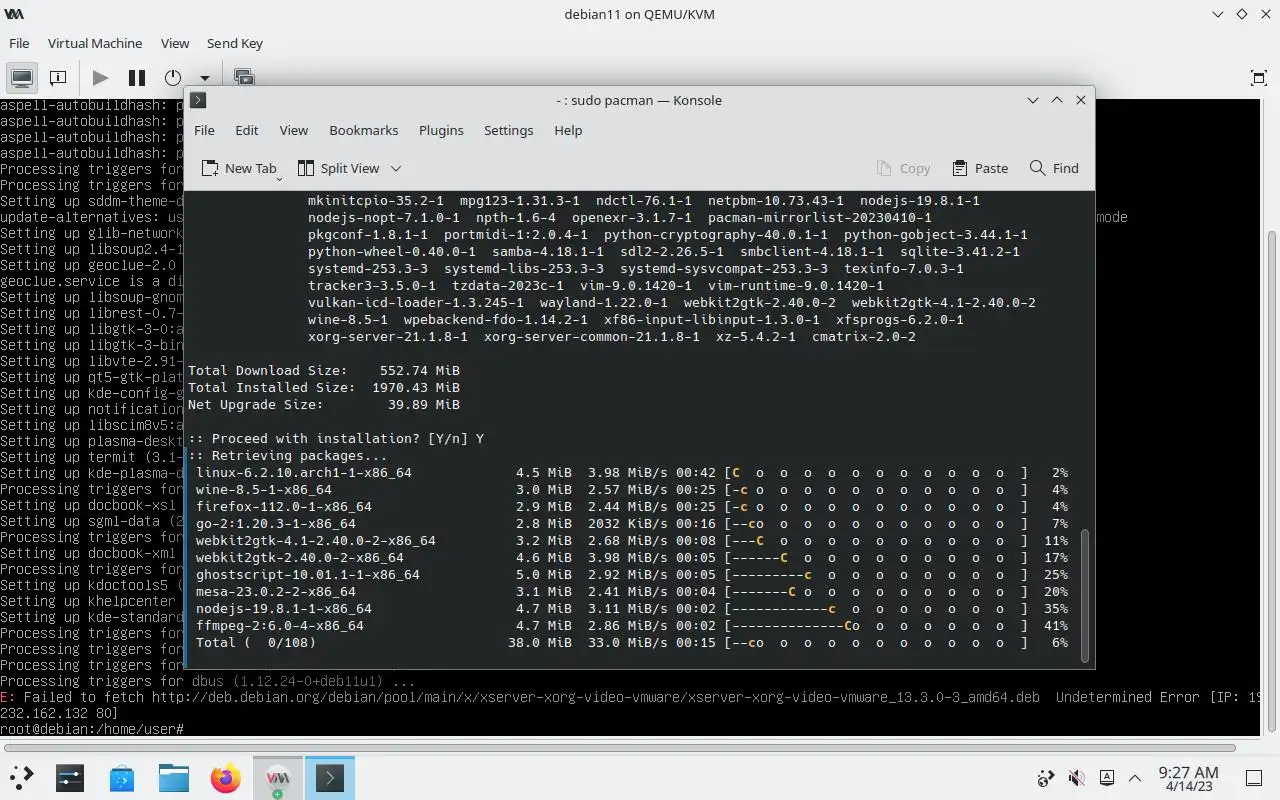Click the Copy toolbar button
The height and width of the screenshot is (800, 1280).
click(903, 168)
